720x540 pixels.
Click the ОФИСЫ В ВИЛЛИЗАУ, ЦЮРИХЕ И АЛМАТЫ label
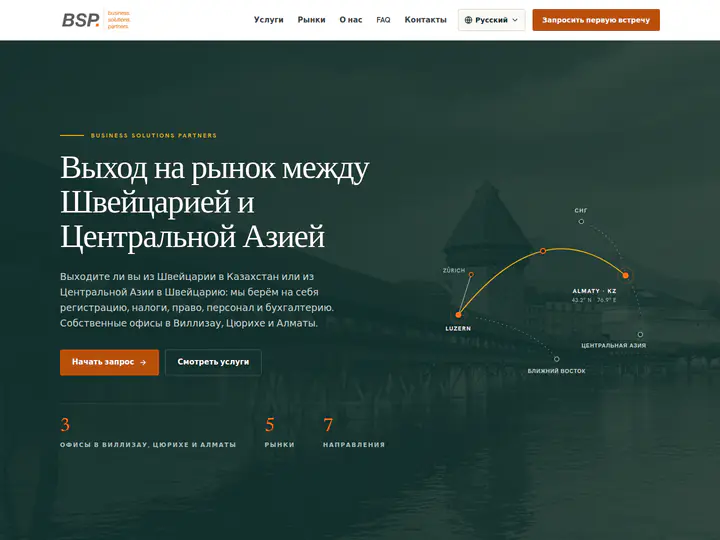point(148,444)
